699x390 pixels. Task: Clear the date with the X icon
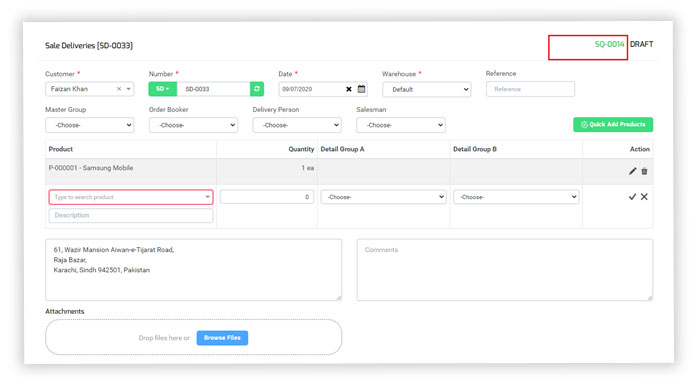pos(349,89)
